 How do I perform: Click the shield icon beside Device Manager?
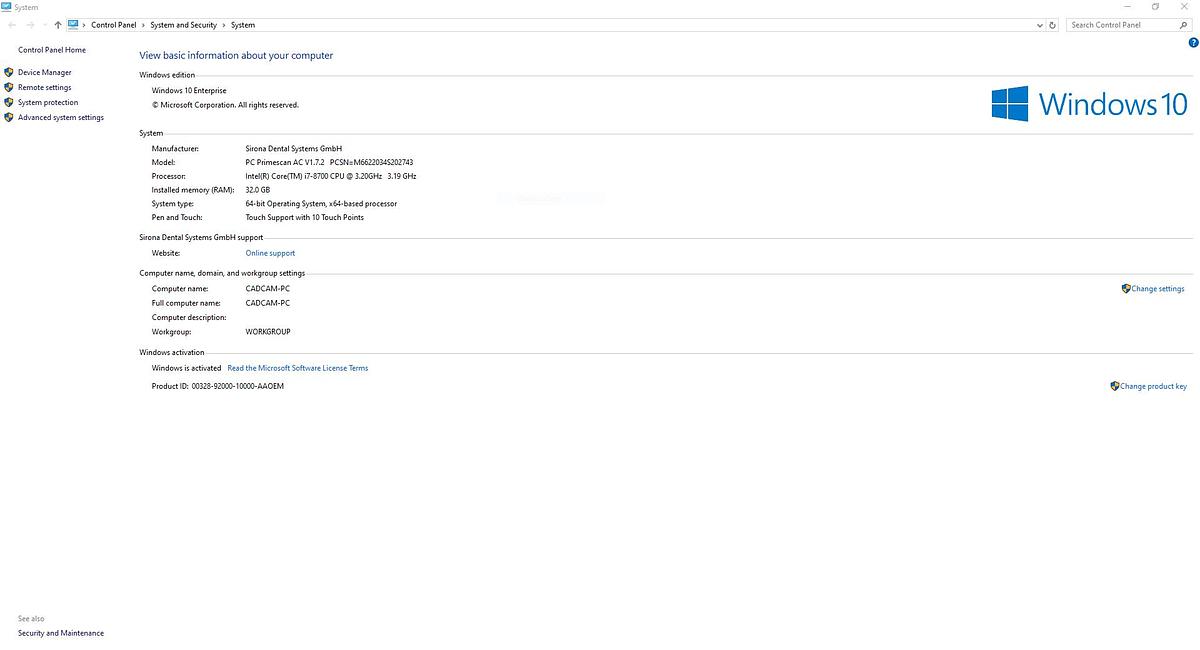click(9, 72)
